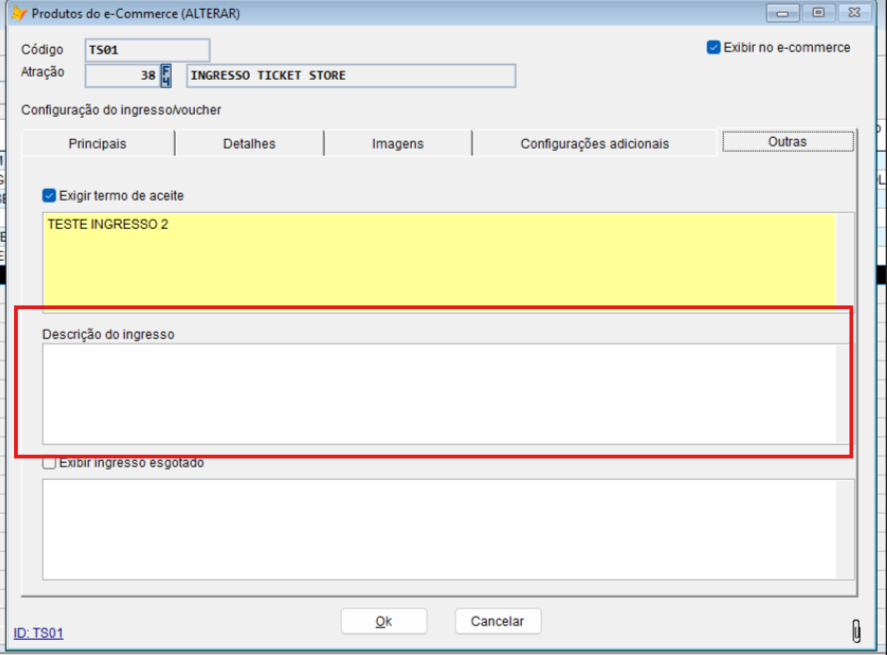This screenshot has height=655, width=887.
Task: Focus the yellow termo de aceite text area
Action: pos(438,260)
